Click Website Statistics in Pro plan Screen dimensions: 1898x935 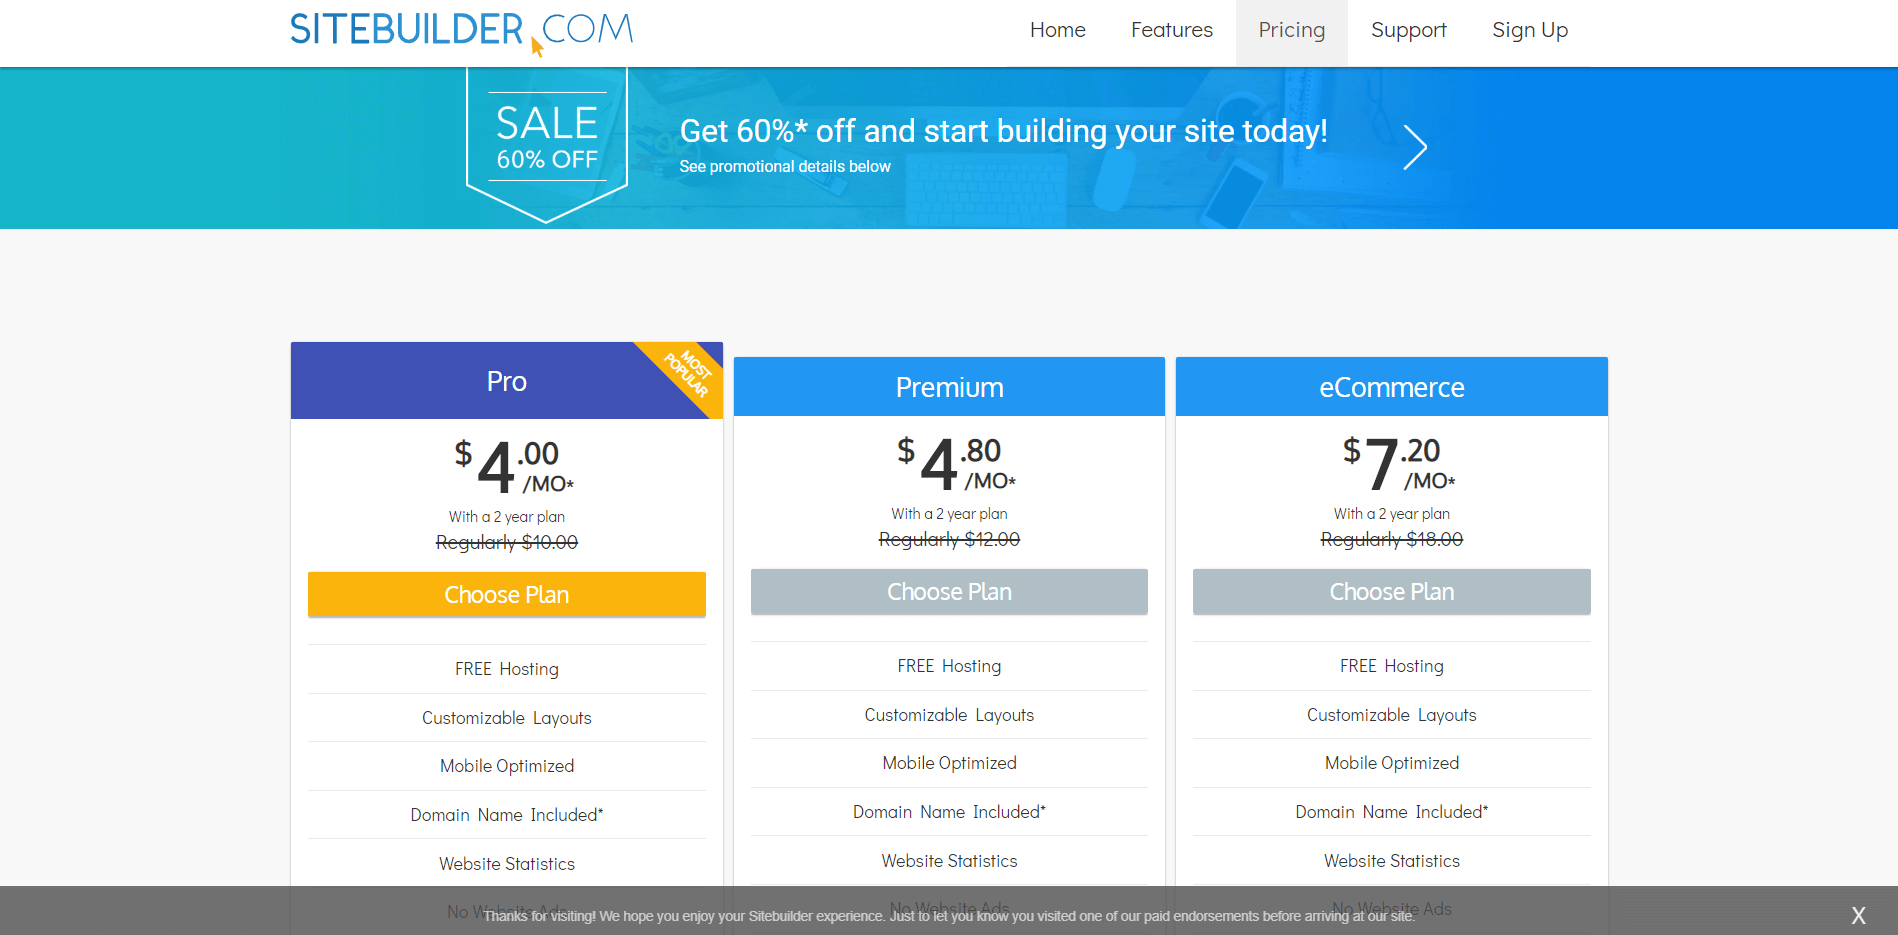tap(507, 864)
